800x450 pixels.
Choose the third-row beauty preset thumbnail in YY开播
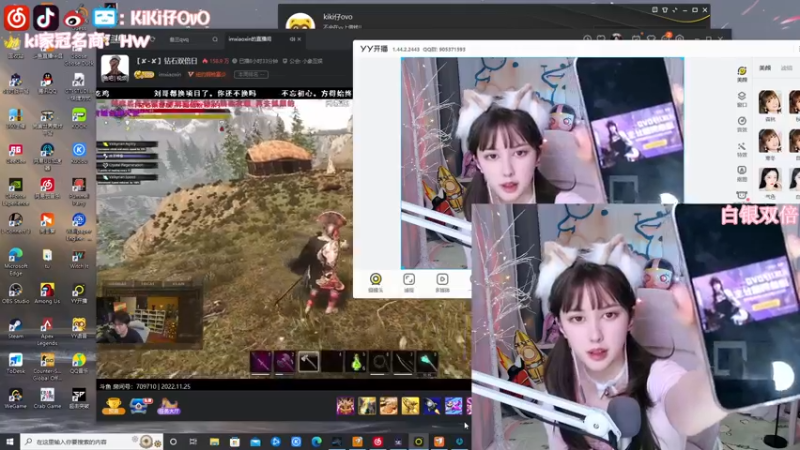pos(769,180)
